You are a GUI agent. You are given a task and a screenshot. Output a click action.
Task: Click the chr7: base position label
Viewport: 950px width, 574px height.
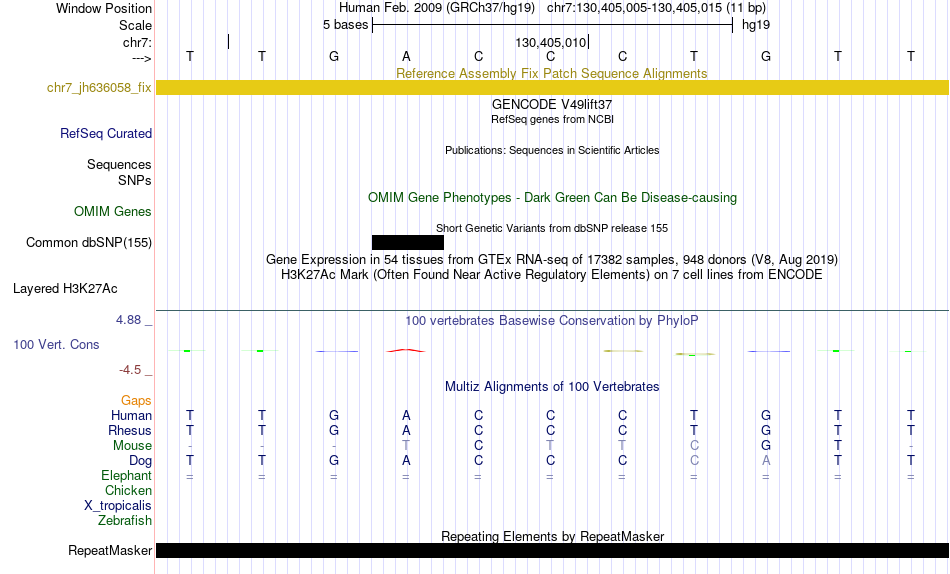[x=137, y=42]
